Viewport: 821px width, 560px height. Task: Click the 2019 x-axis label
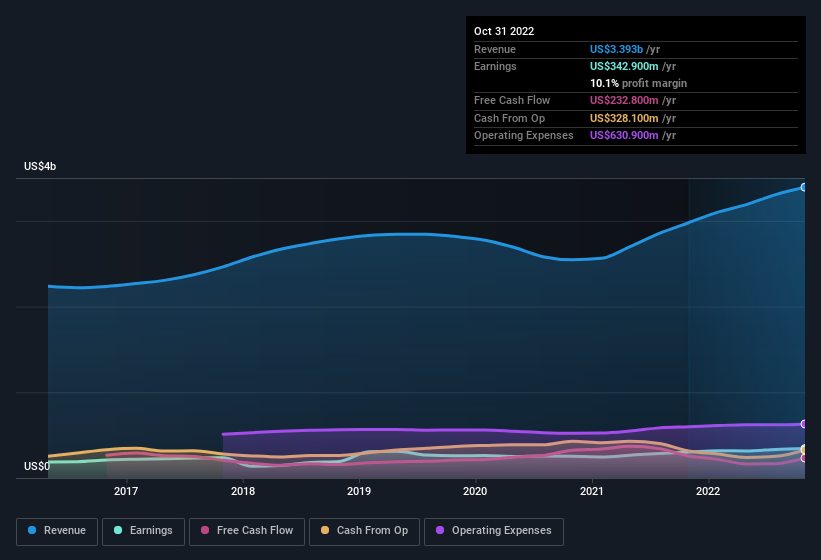[x=359, y=491]
